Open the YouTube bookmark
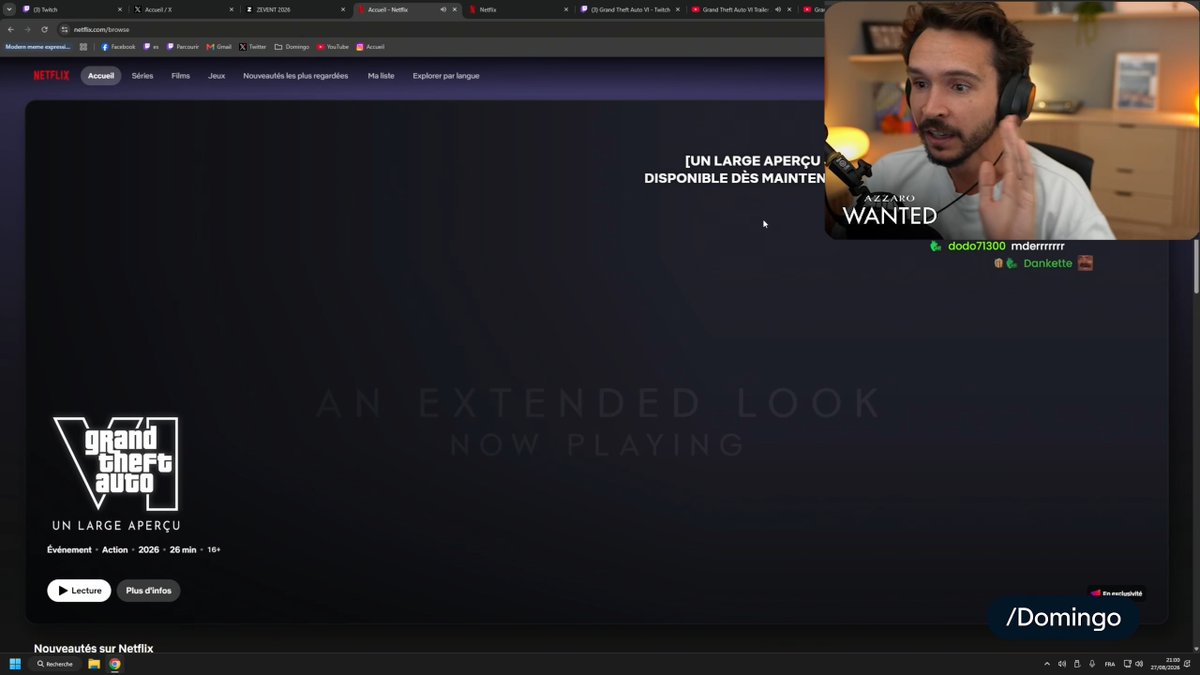 click(333, 47)
